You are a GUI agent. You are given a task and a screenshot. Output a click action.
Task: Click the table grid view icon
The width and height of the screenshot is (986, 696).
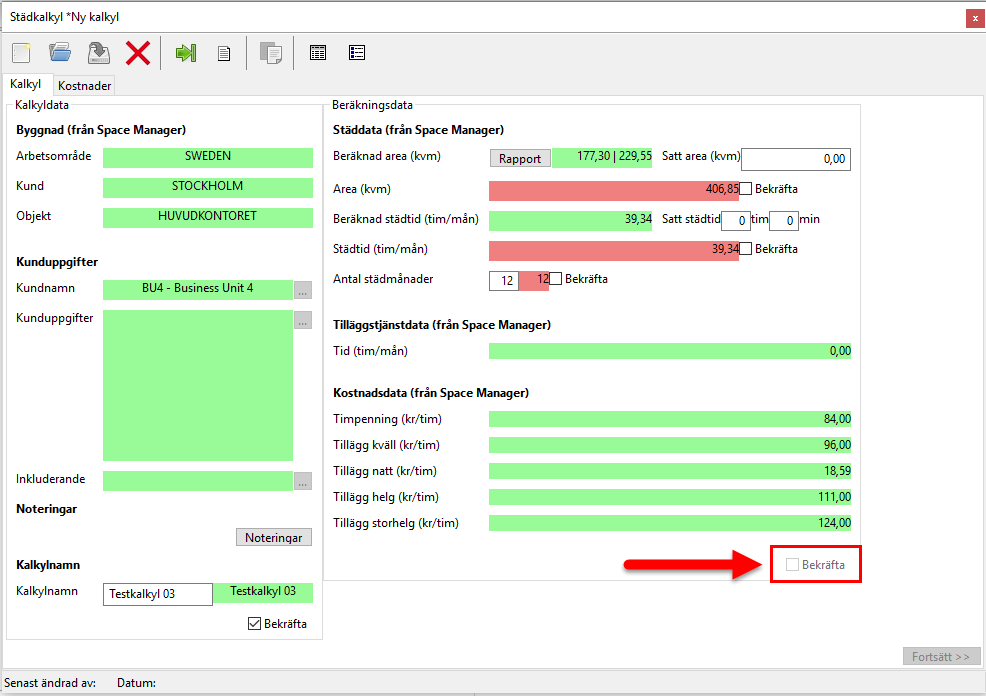click(318, 53)
